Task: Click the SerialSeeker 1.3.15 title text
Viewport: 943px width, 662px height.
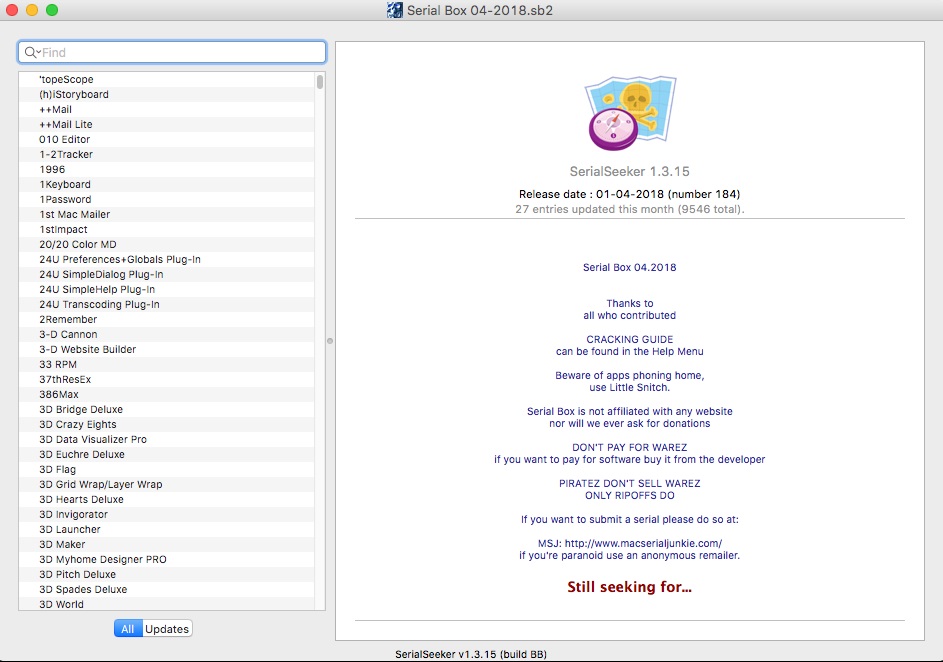Action: [630, 171]
